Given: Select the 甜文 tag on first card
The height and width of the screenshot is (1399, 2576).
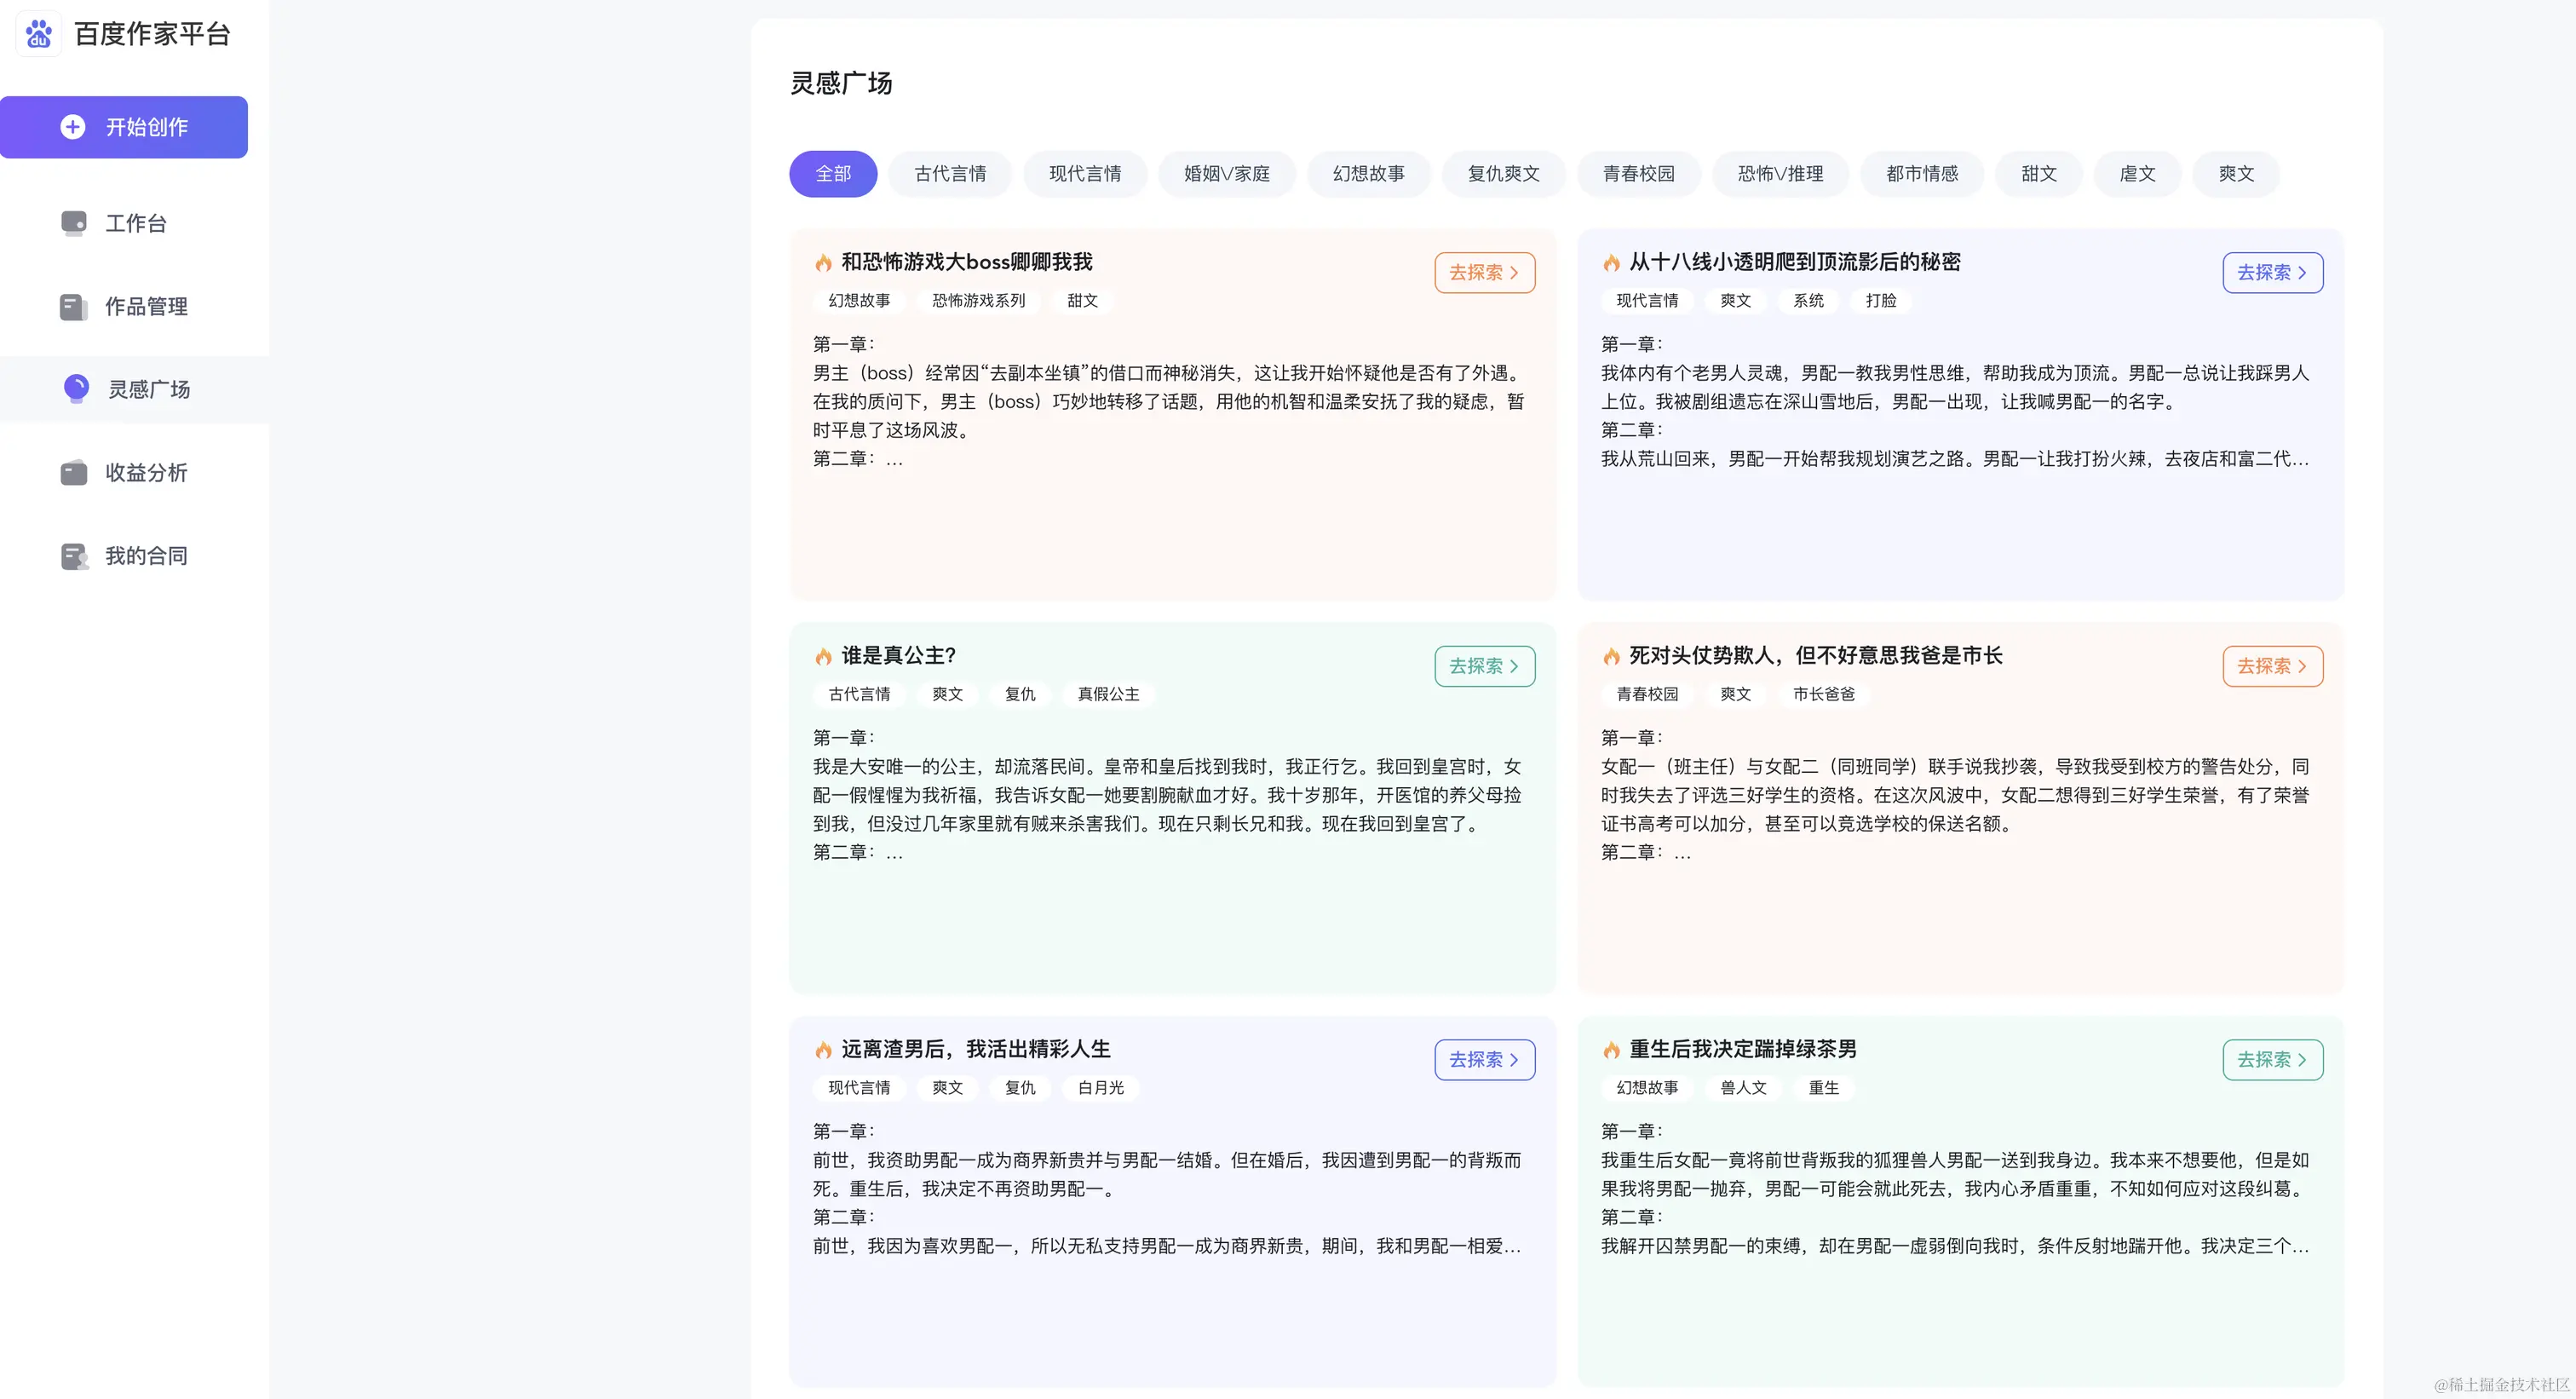Looking at the screenshot, I should 1082,301.
